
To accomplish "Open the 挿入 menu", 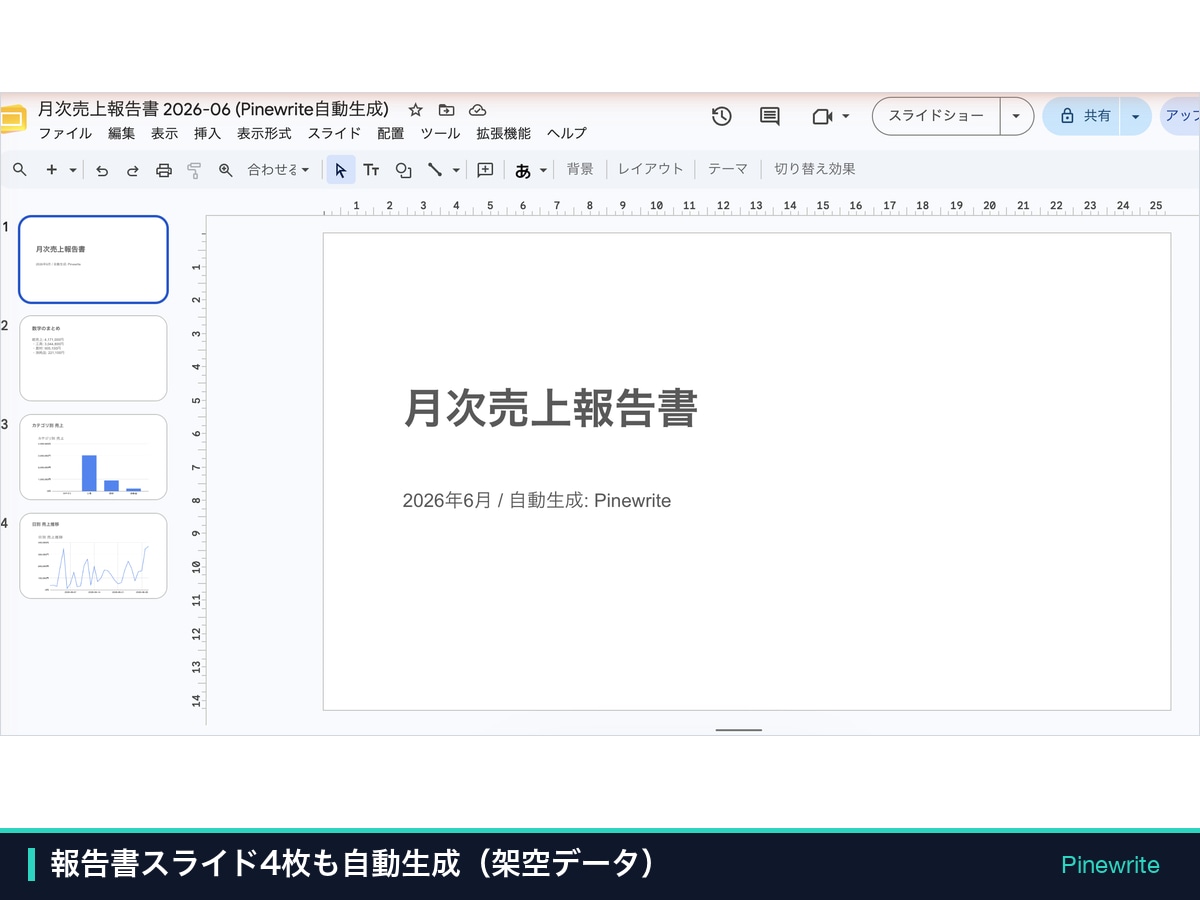I will (x=207, y=134).
